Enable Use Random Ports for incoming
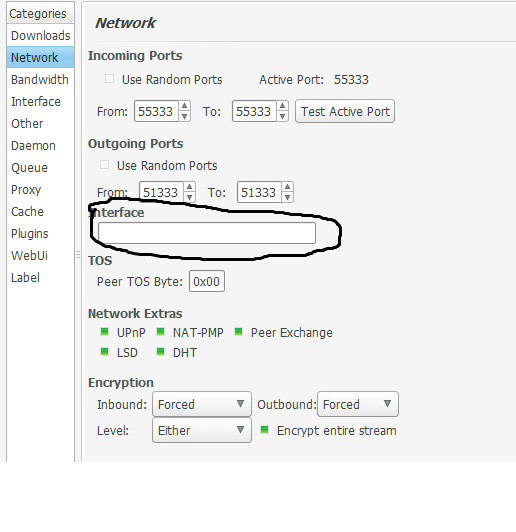 tap(109, 79)
